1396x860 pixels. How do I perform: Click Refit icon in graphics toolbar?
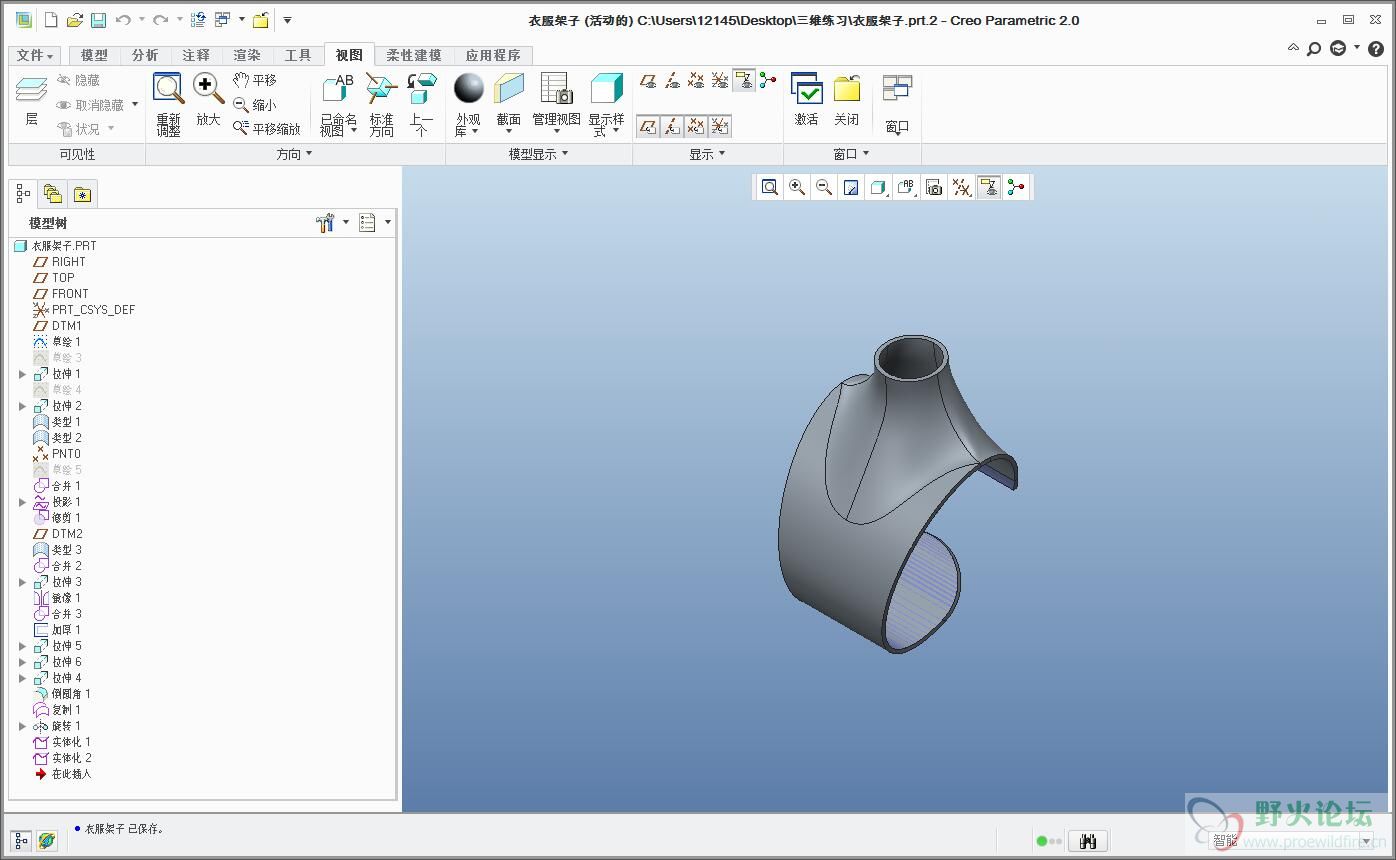click(769, 187)
